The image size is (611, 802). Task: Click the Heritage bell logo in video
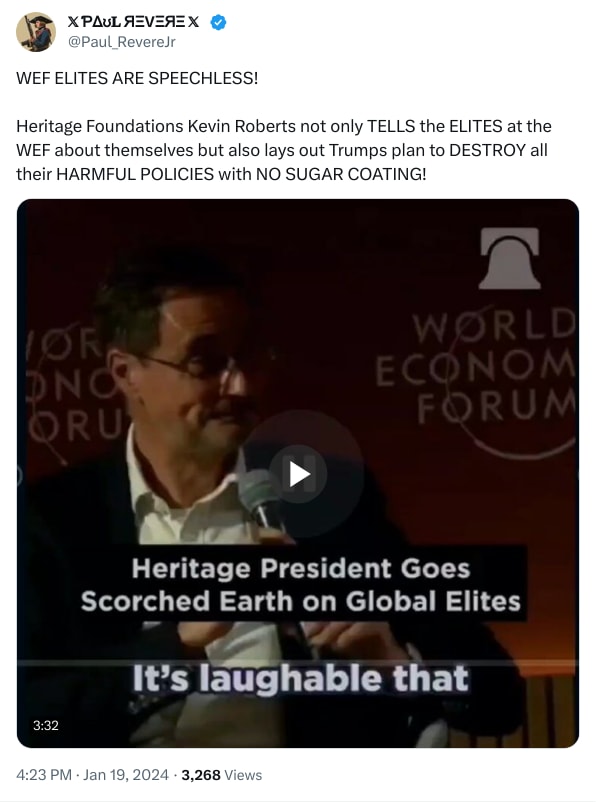click(x=510, y=258)
